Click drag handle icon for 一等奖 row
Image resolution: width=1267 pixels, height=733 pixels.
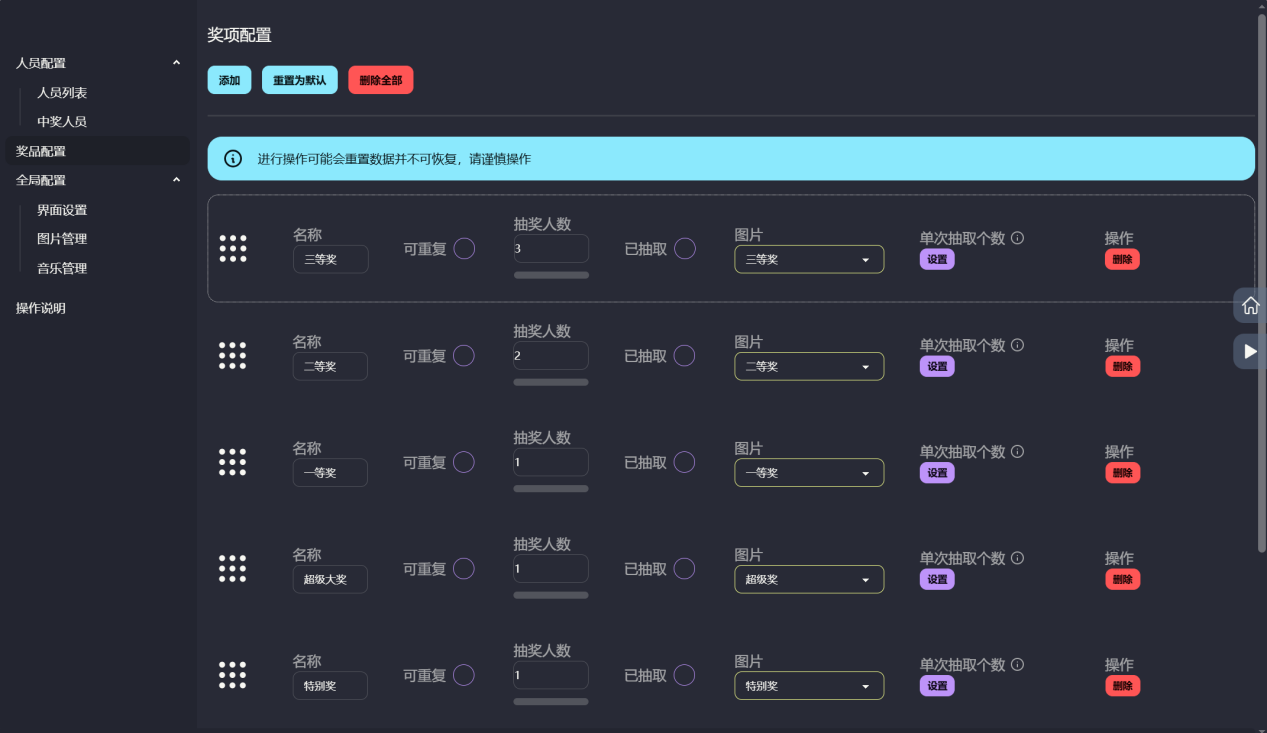[x=233, y=462]
